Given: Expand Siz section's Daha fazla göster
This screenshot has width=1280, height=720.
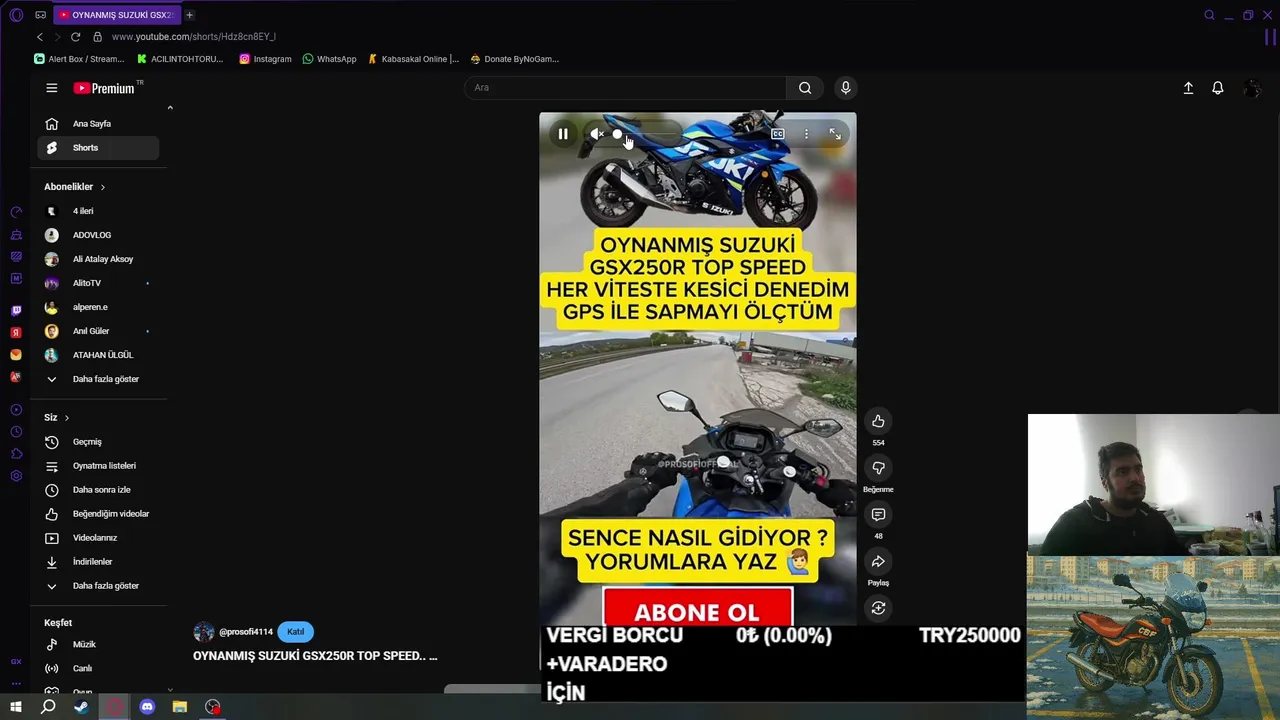Looking at the screenshot, I should (98, 586).
